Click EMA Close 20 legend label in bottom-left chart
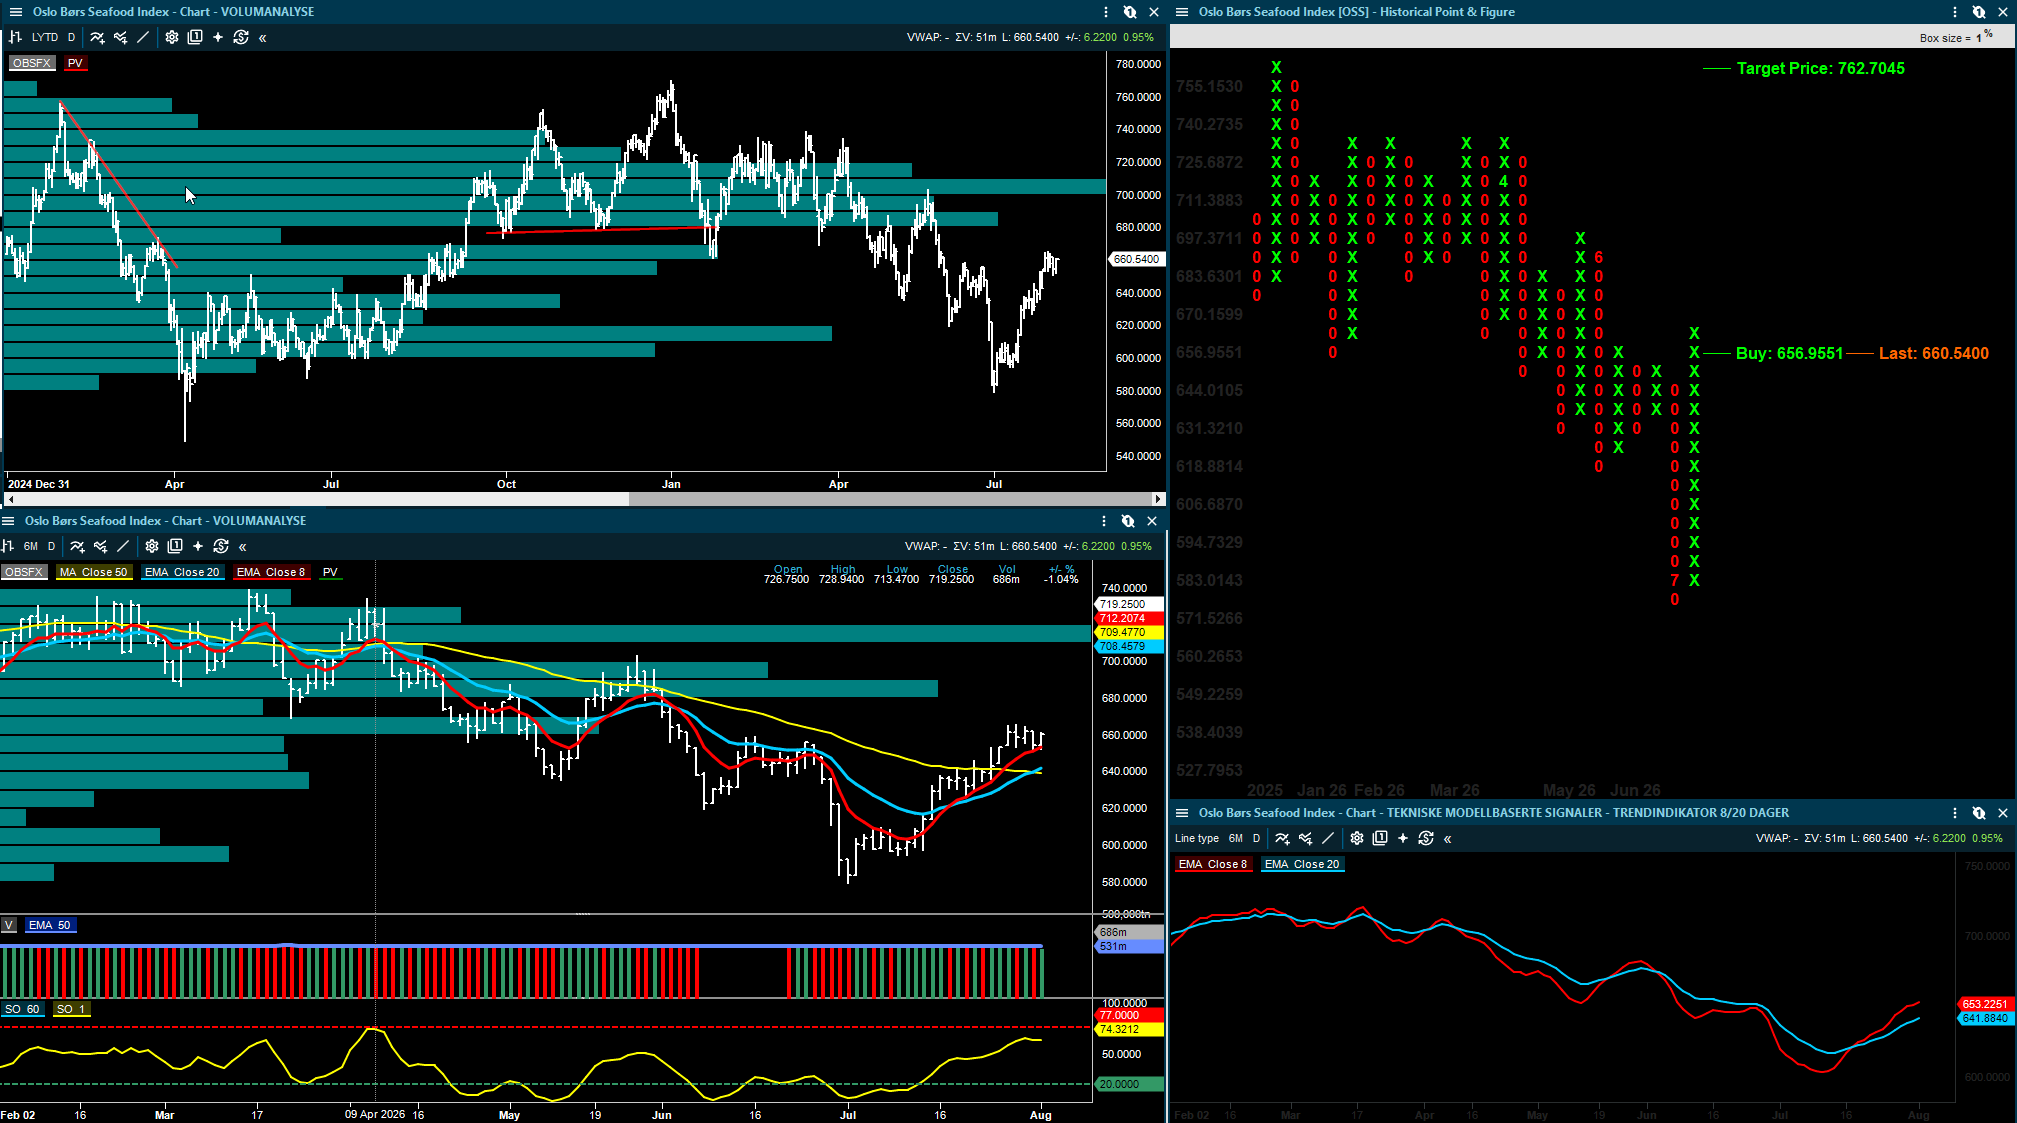Image resolution: width=2017 pixels, height=1123 pixels. (182, 572)
